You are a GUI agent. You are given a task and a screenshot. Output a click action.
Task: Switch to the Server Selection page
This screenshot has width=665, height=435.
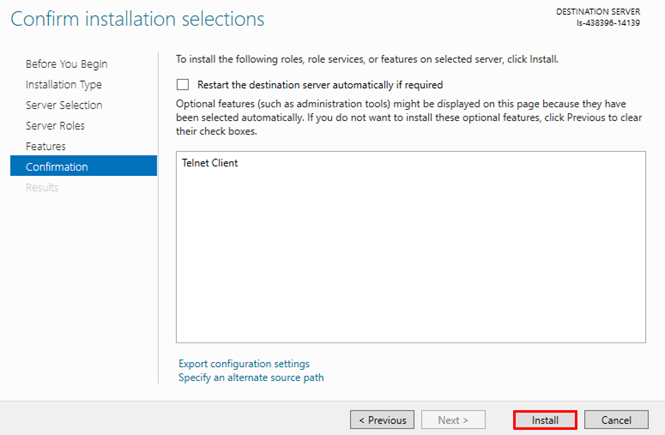click(x=63, y=105)
